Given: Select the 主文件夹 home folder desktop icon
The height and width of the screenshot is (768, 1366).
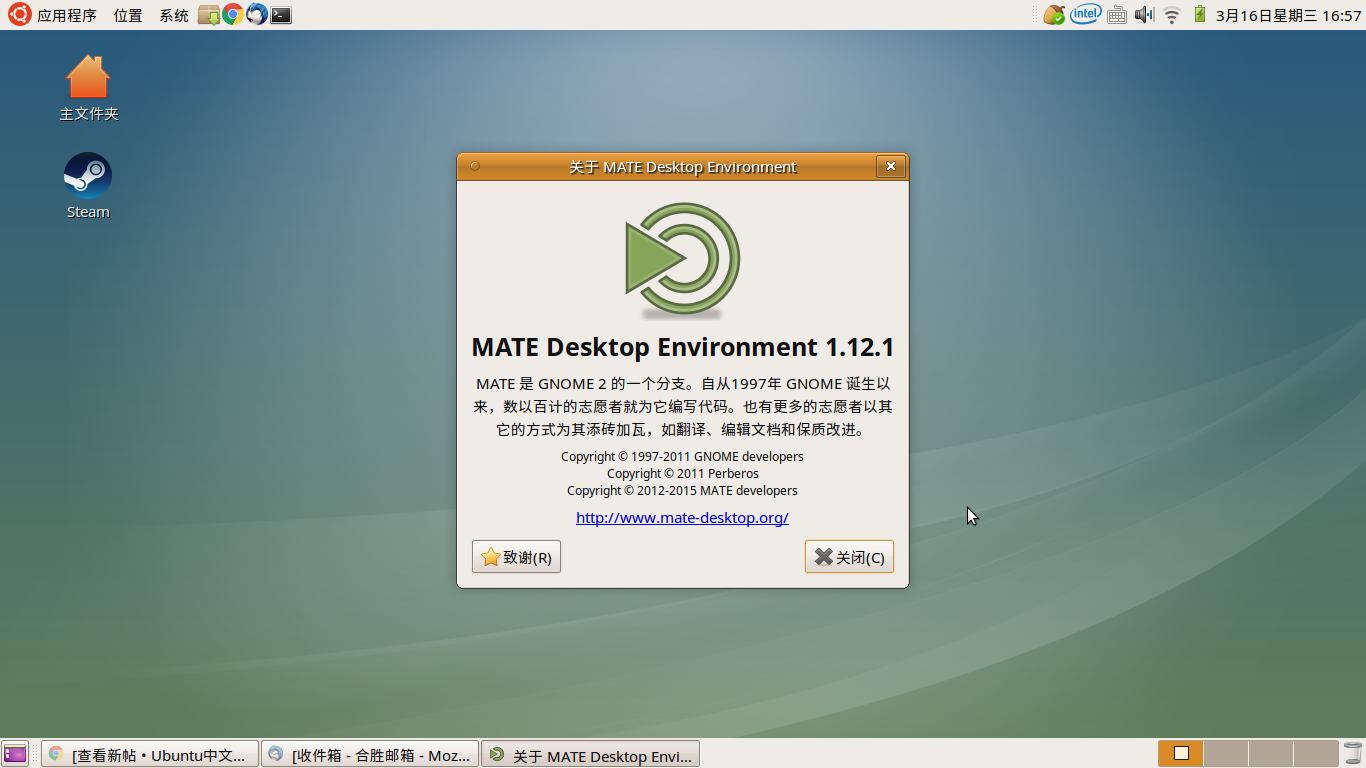Looking at the screenshot, I should coord(88,88).
